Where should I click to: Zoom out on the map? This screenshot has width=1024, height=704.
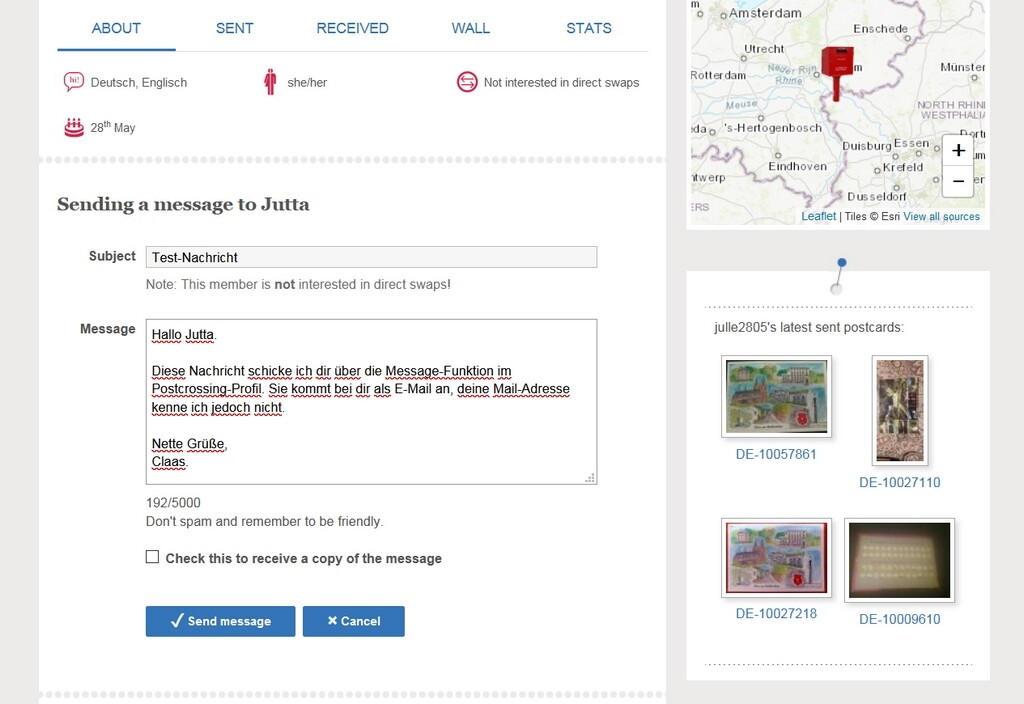(957, 181)
